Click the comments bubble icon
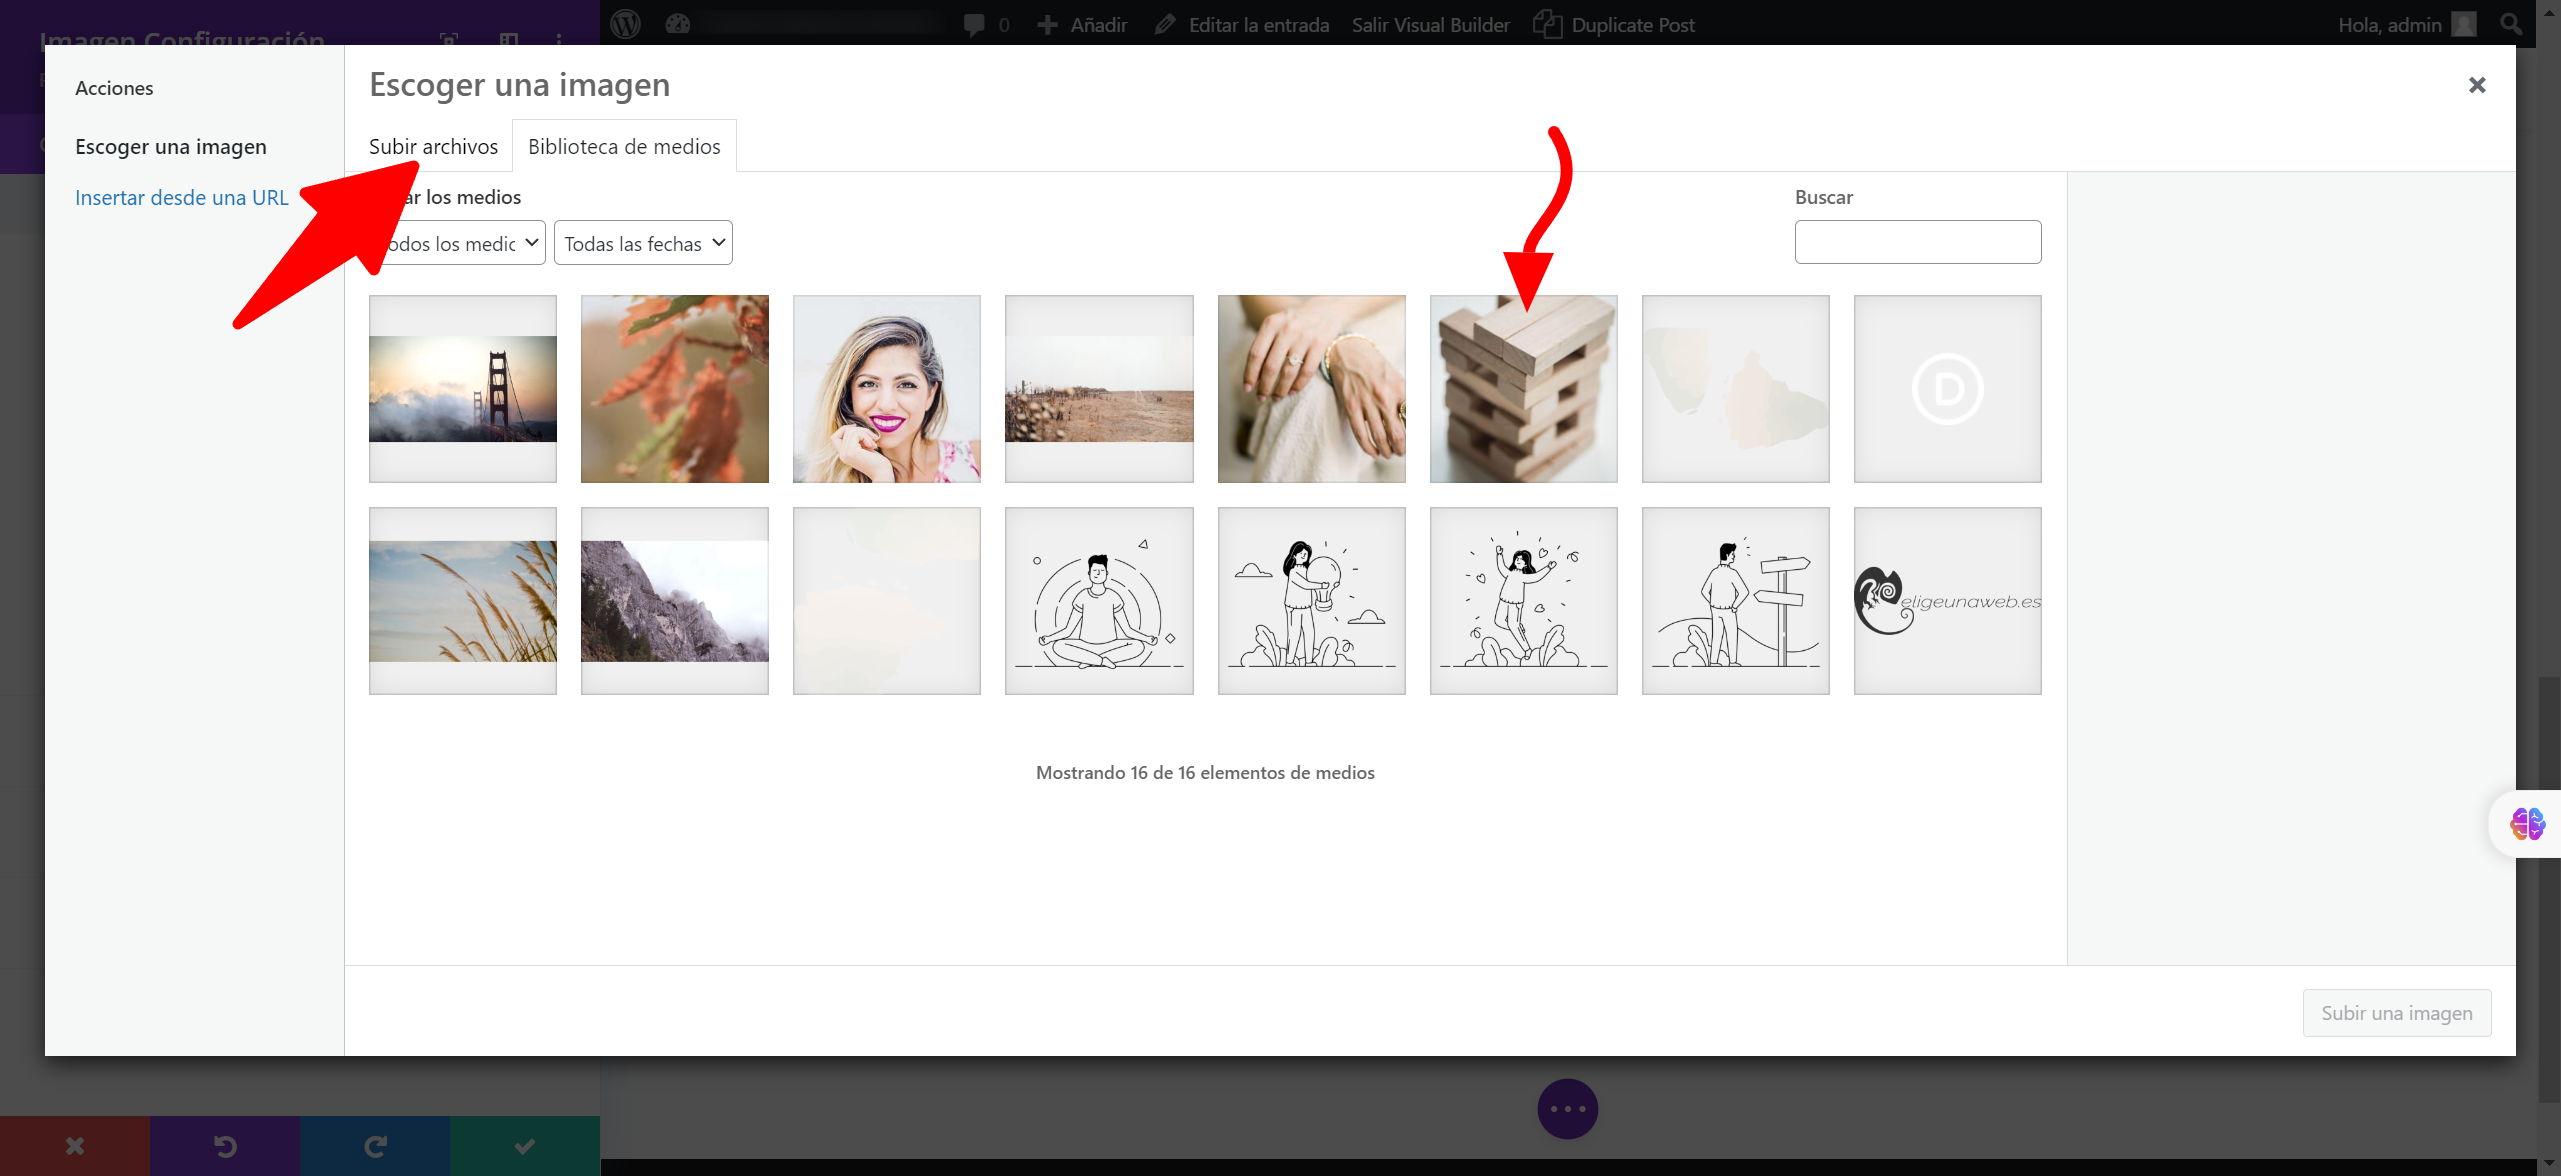 pos(974,24)
